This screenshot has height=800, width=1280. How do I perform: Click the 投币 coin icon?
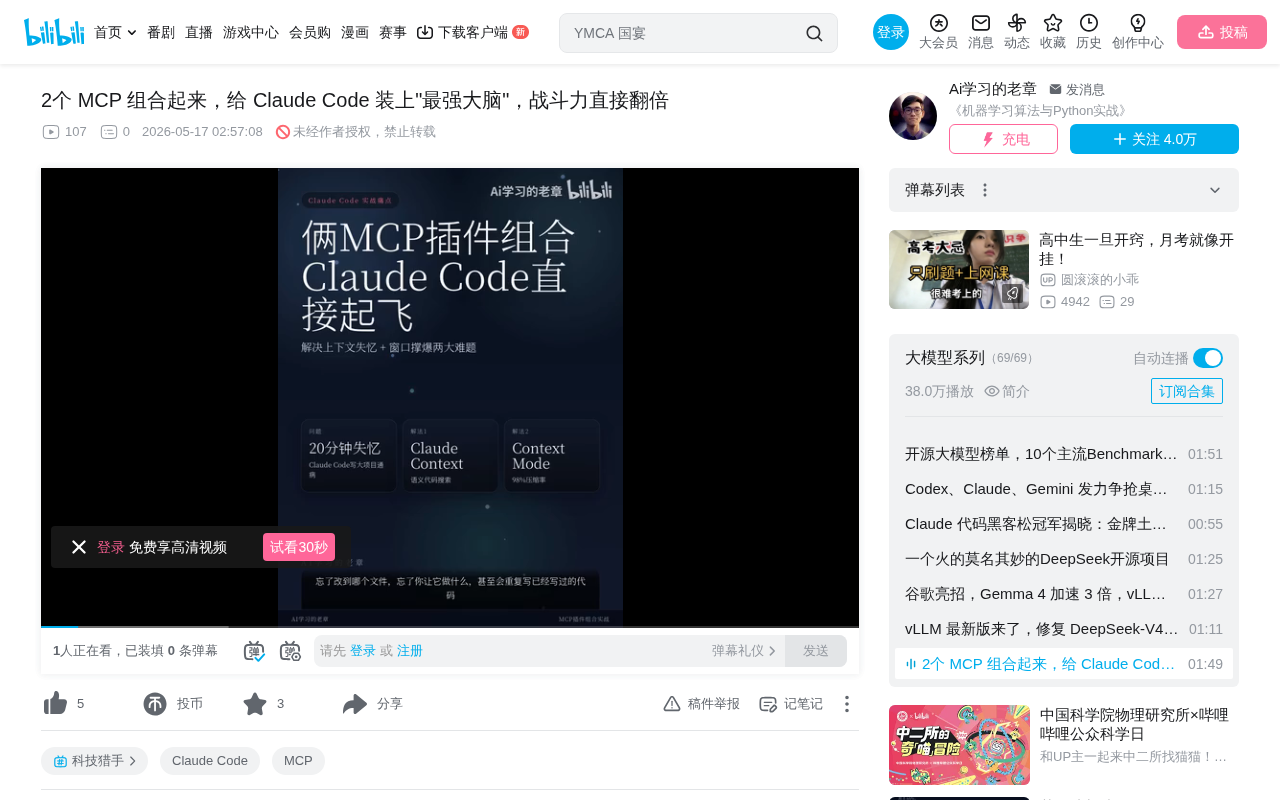pos(155,704)
